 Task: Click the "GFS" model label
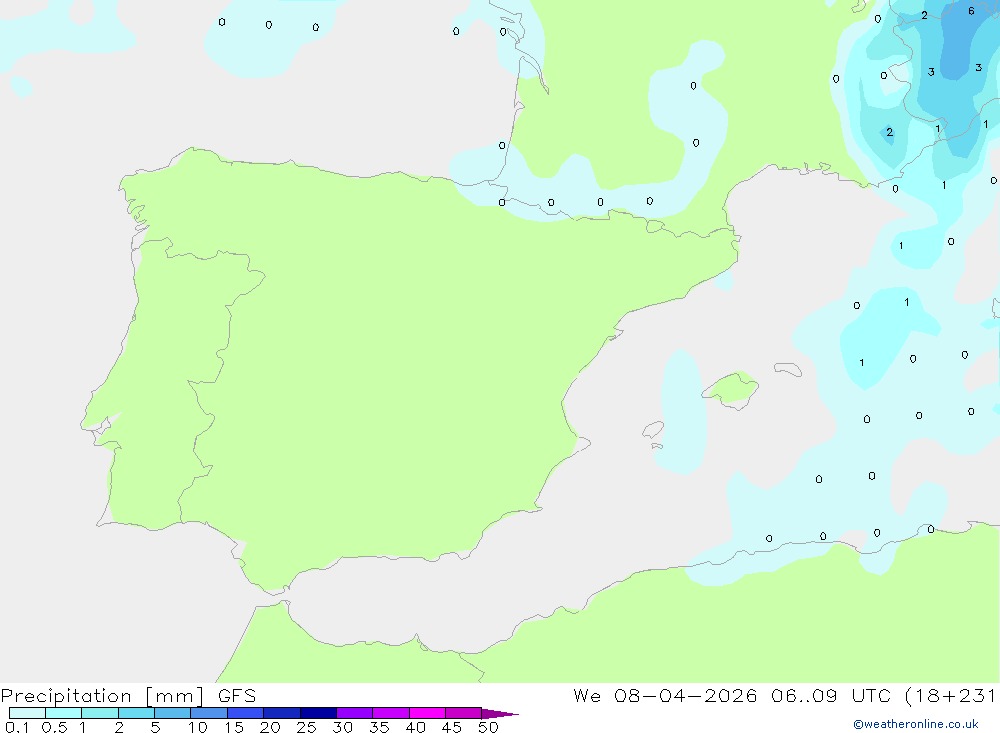click(237, 696)
